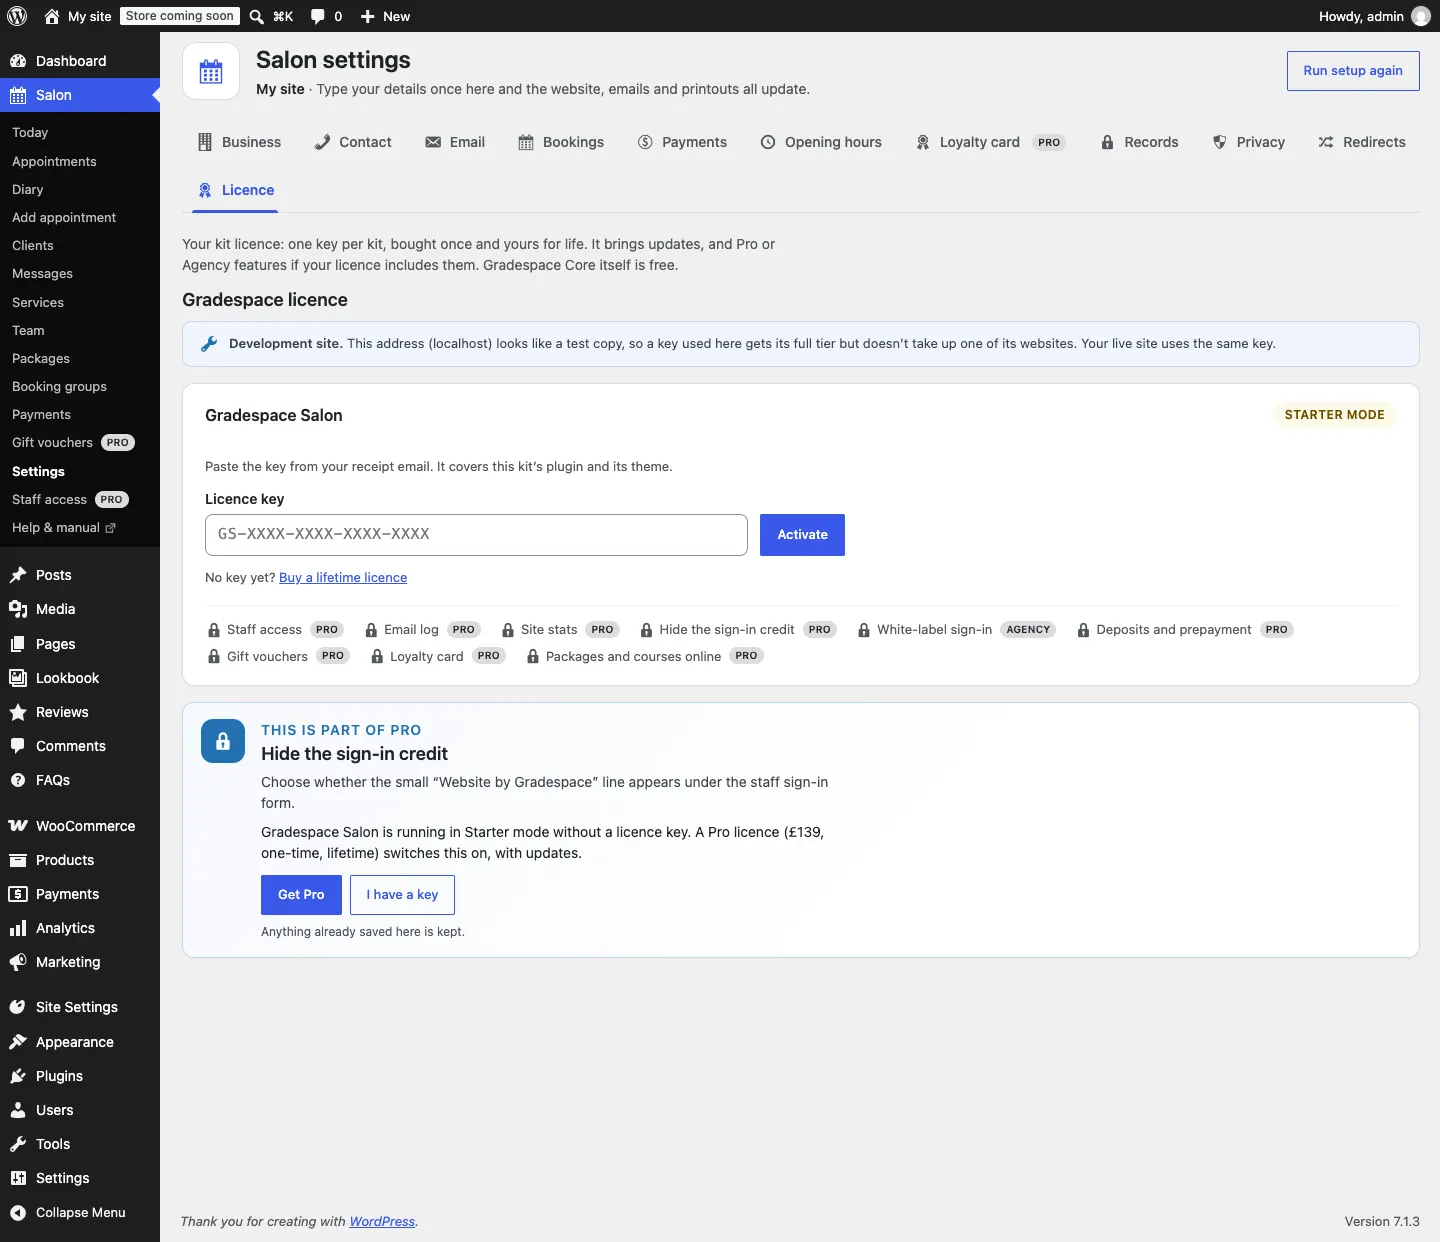Open Packages in the Salon submenu
The height and width of the screenshot is (1242, 1440).
click(x=41, y=358)
